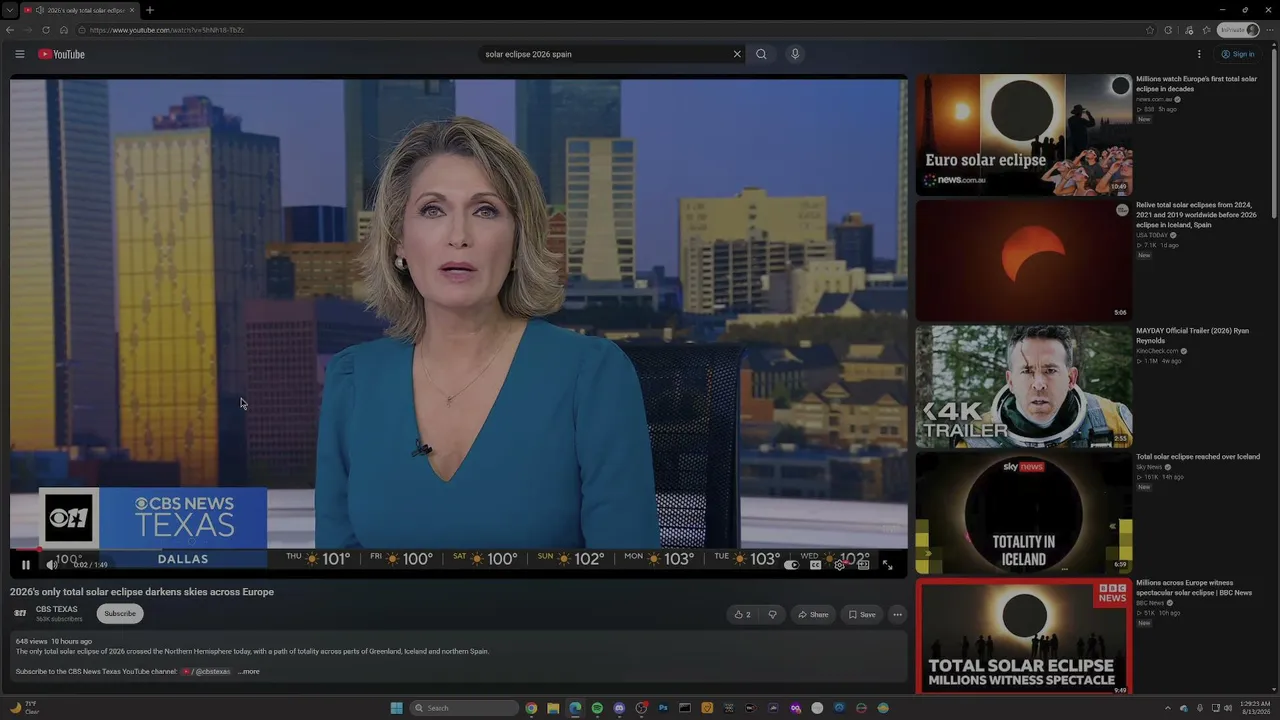The height and width of the screenshot is (720, 1280).
Task: Open Spotify from taskbar
Action: pos(597,708)
